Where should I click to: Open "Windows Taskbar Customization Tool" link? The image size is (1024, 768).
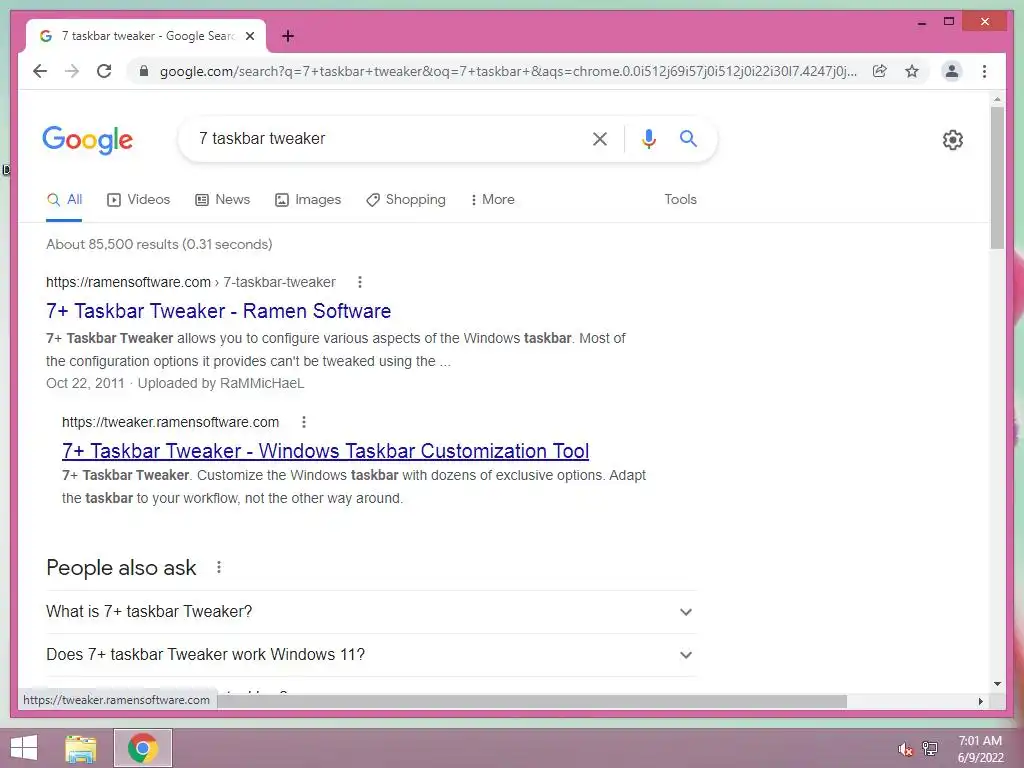325,451
